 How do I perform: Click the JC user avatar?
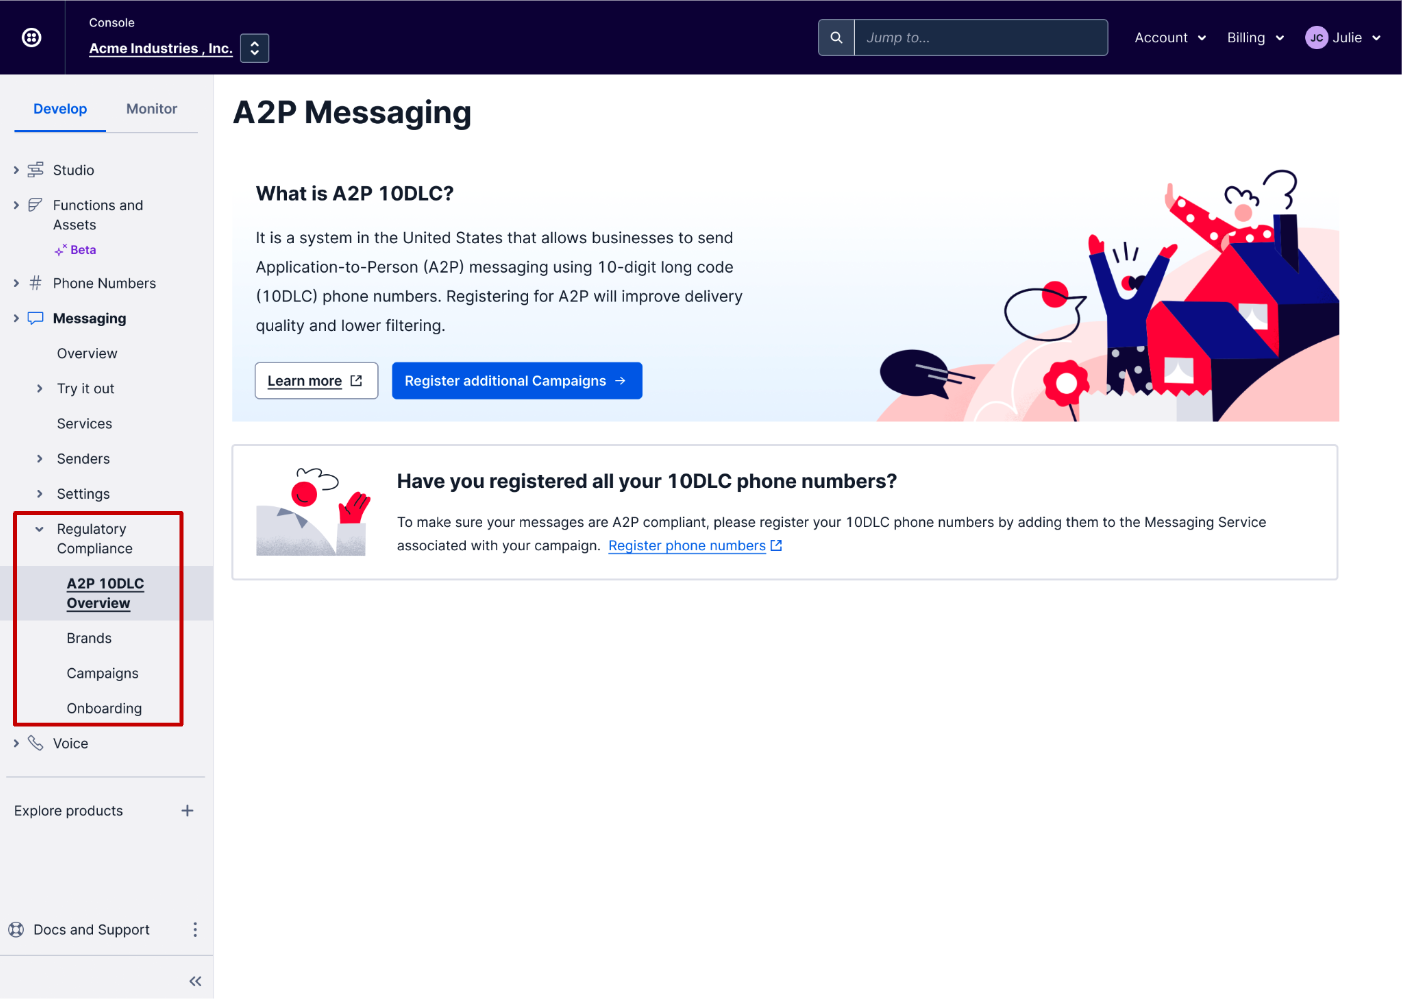(1317, 37)
